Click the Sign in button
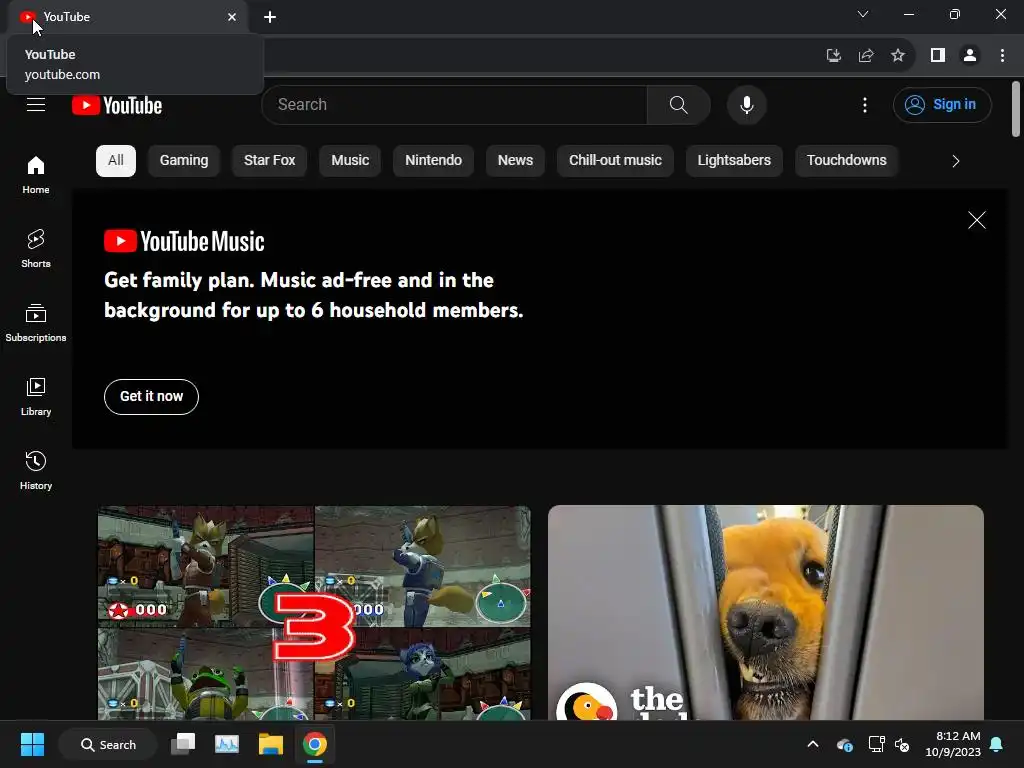Viewport: 1024px width, 768px height. 942,104
